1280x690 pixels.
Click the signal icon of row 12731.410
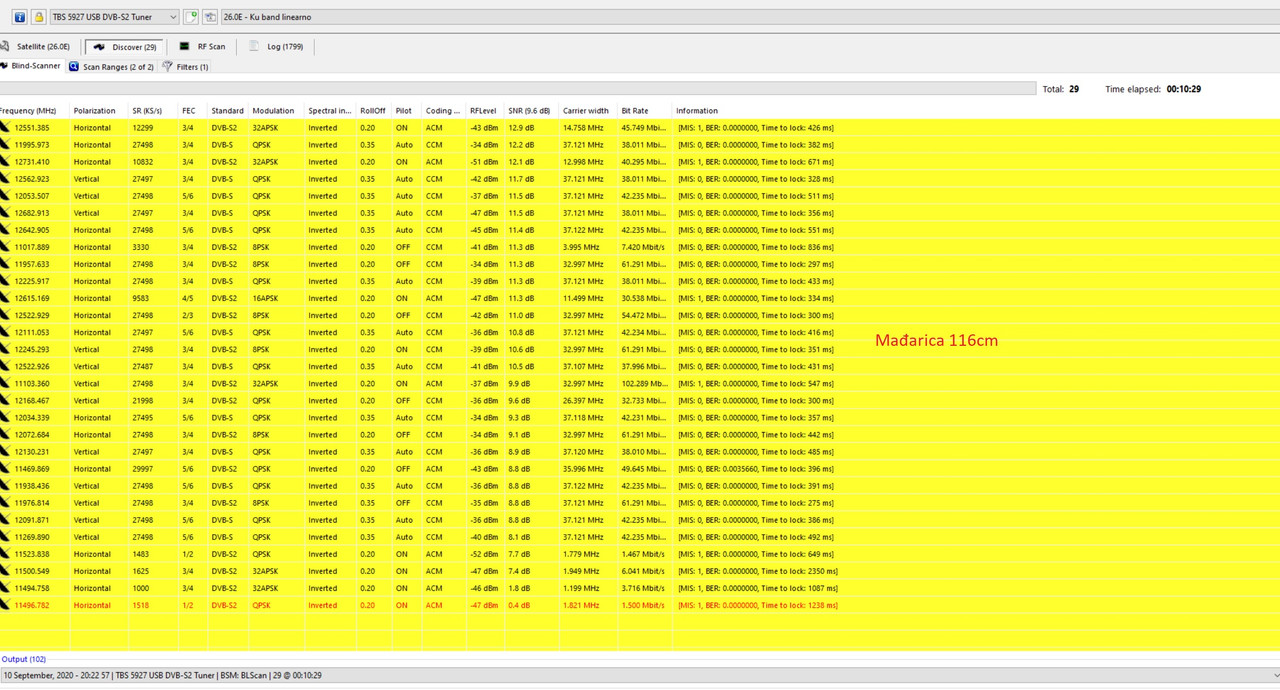5,161
